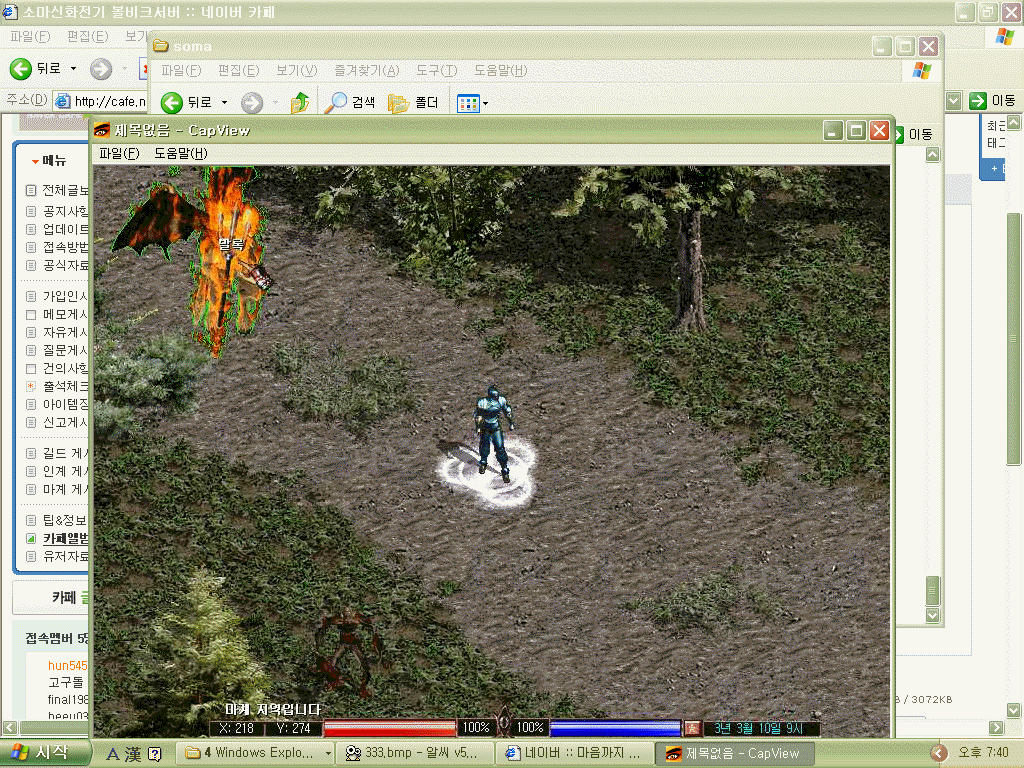Open the 즐겨찾기(A) menu in the soma window
This screenshot has height=768, width=1024.
tap(366, 71)
